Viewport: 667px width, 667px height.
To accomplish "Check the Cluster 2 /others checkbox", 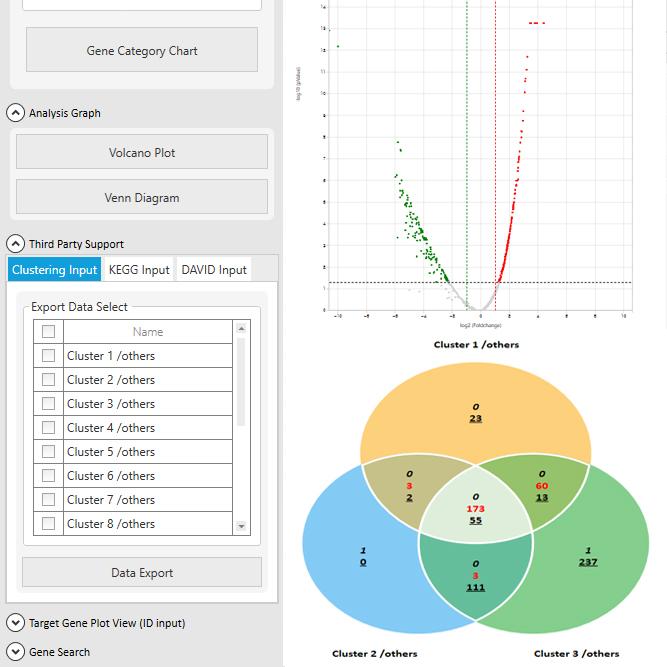I will click(x=48, y=379).
